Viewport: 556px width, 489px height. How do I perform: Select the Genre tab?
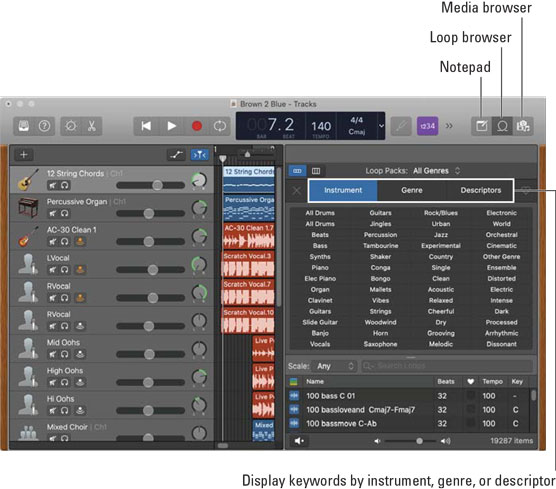pos(412,190)
